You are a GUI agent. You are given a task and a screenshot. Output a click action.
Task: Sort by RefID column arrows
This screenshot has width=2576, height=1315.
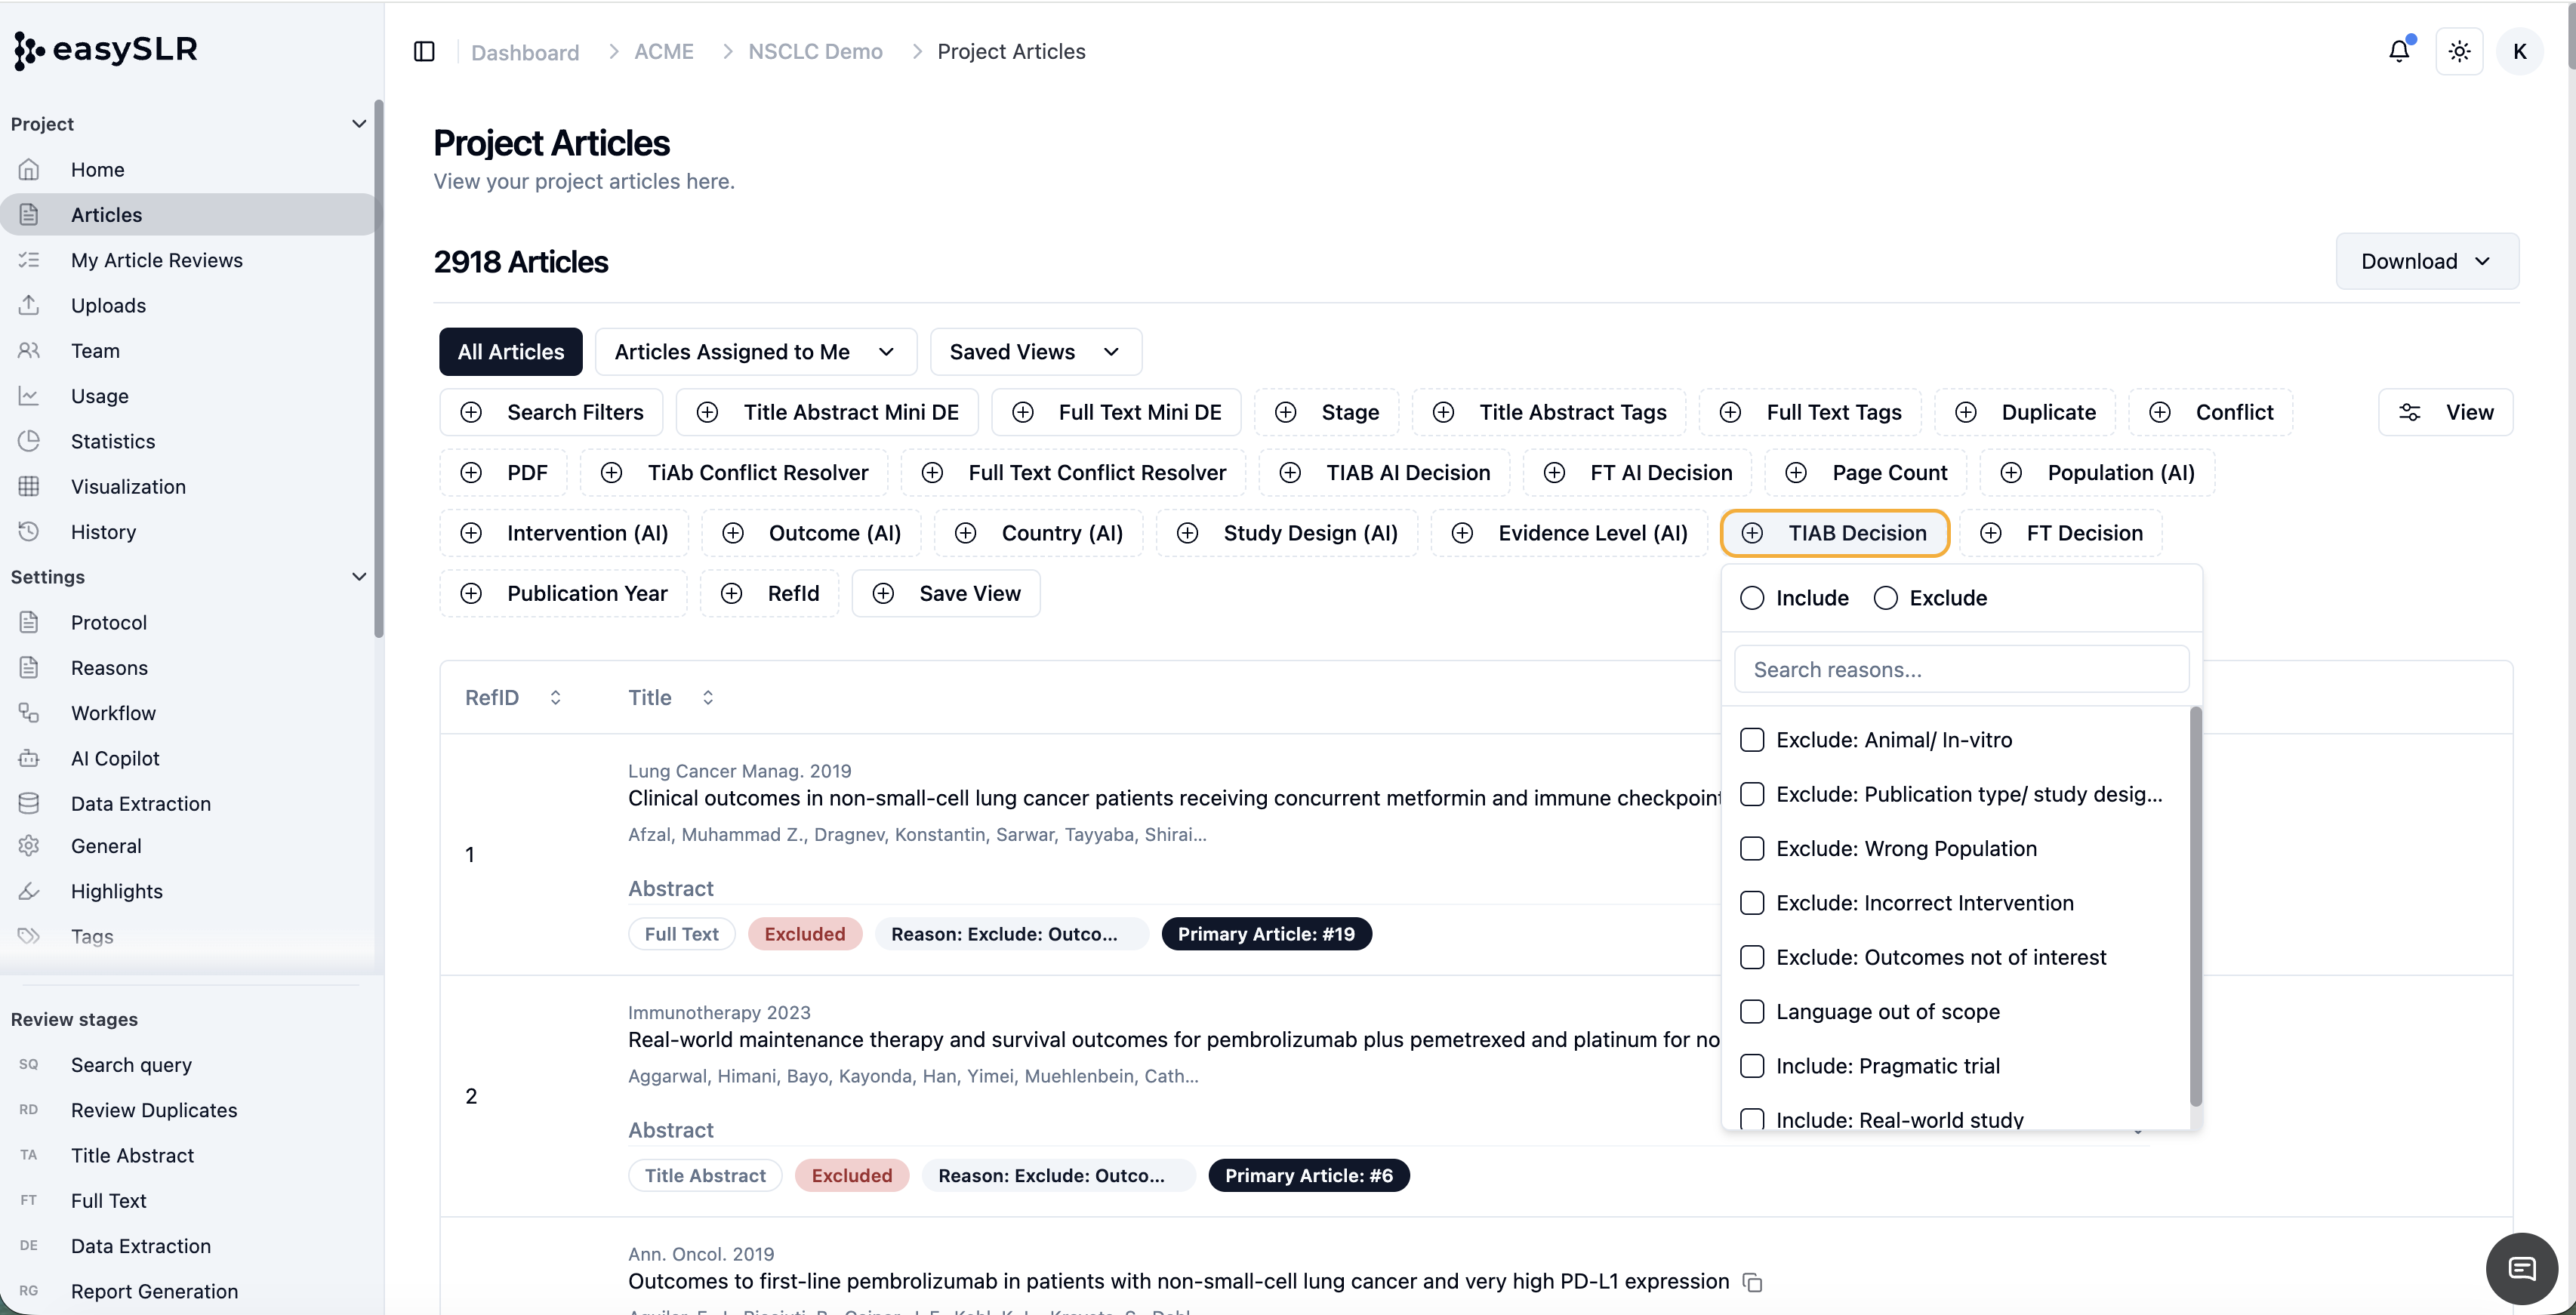(x=555, y=698)
